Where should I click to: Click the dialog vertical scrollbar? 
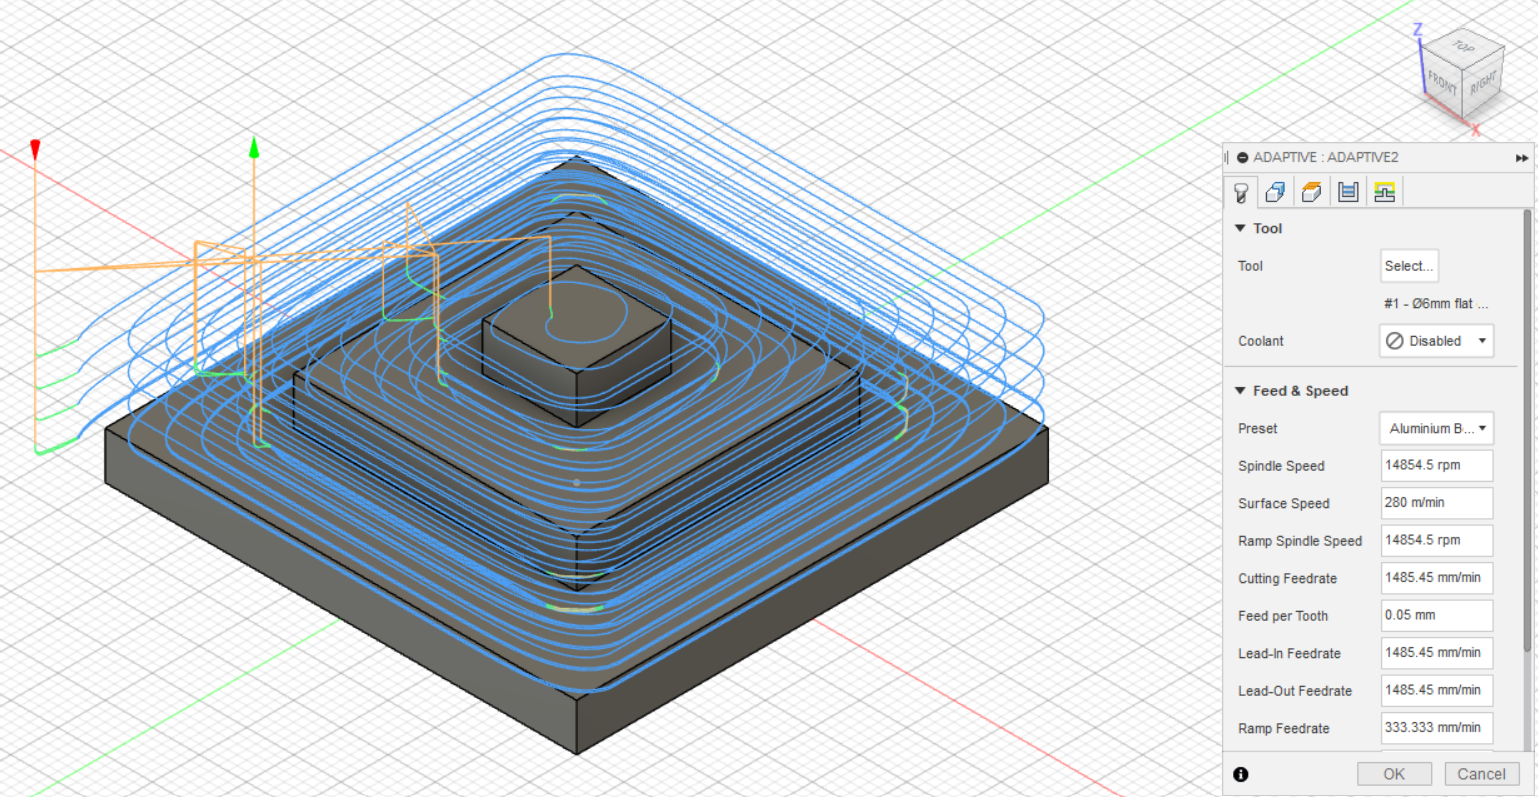1527,430
